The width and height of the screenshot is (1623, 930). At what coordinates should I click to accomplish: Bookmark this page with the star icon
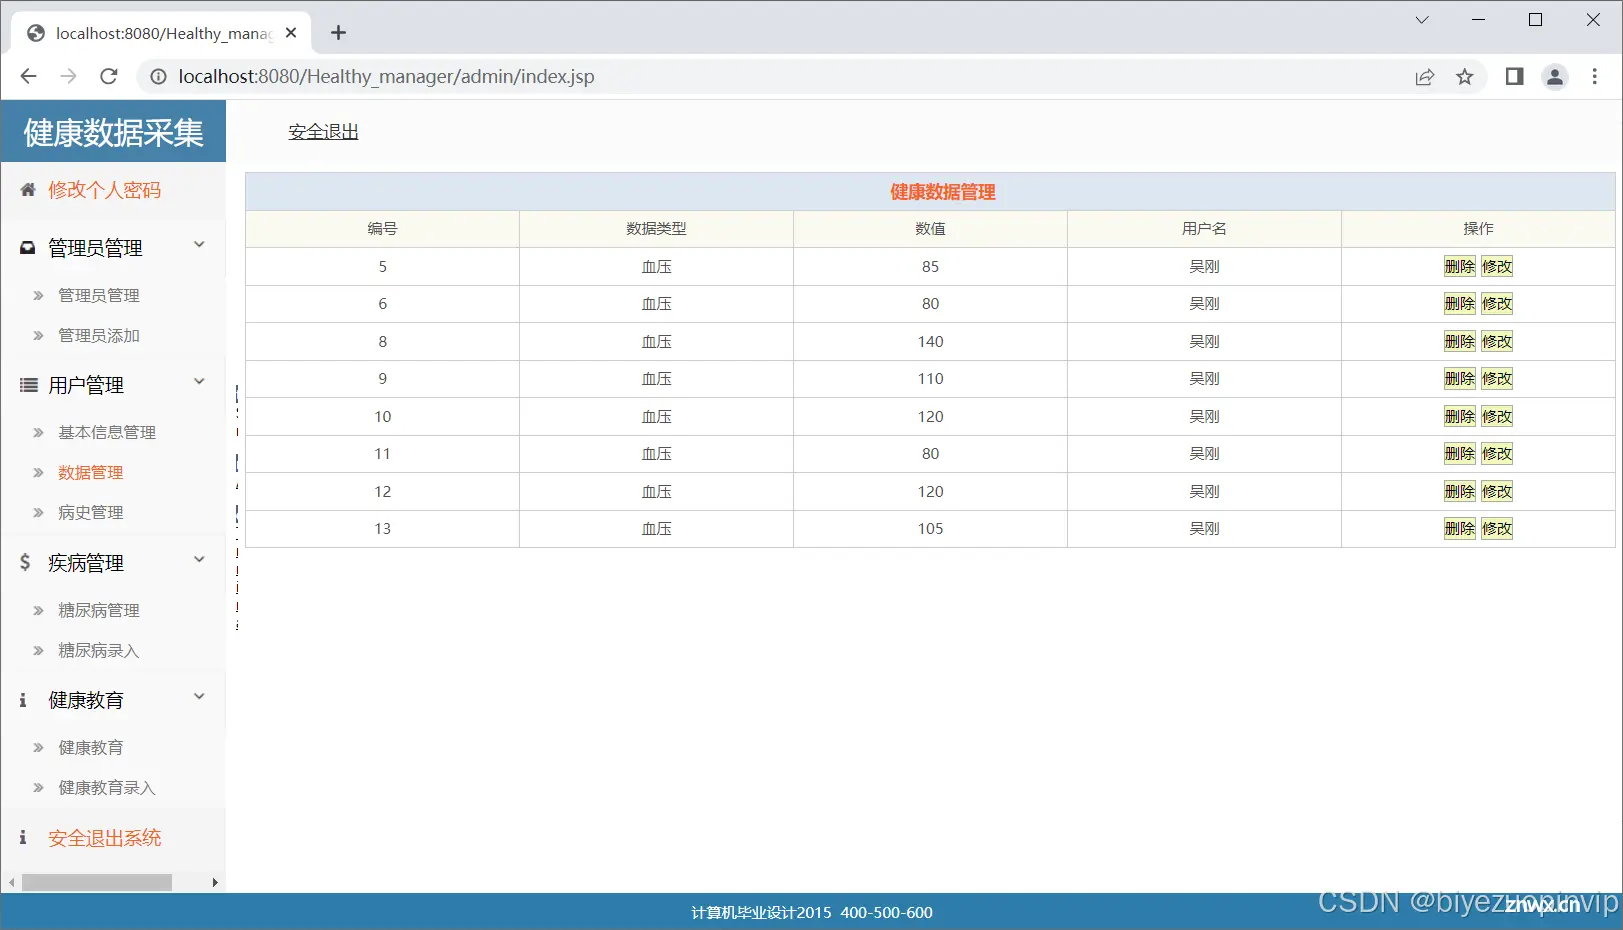coord(1464,77)
